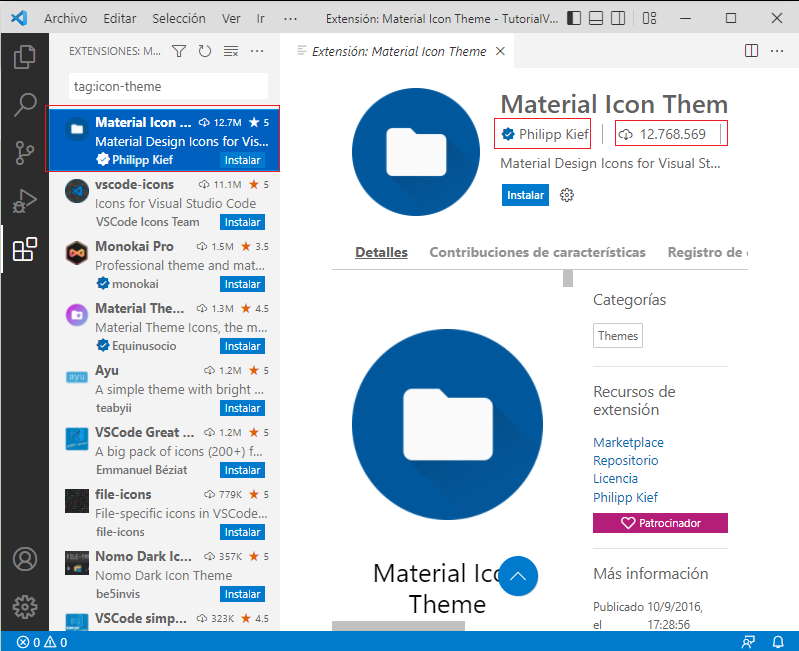Viewport: 799px width, 651px height.
Task: Open the Marketplace link
Action: pyautogui.click(x=628, y=442)
